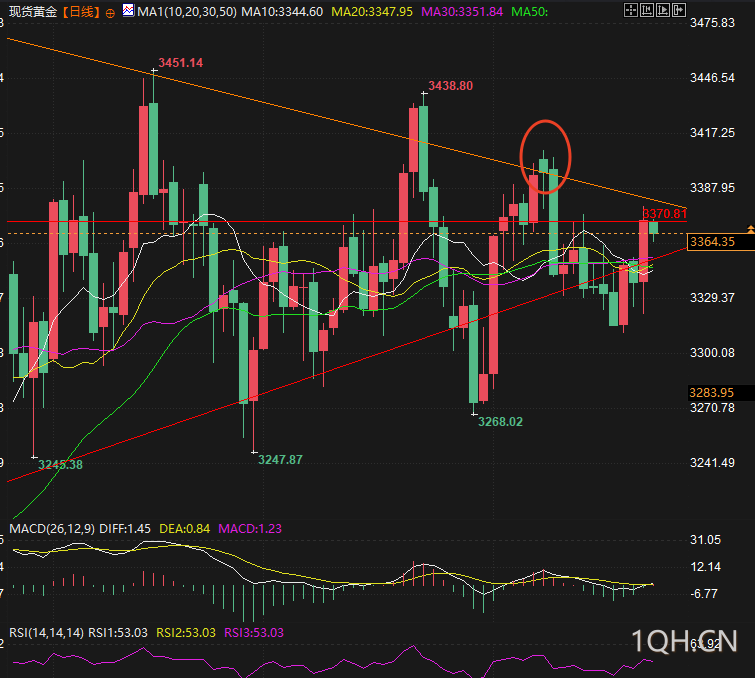
Task: Click the axis play-forward chart icon
Action: coord(663,10)
